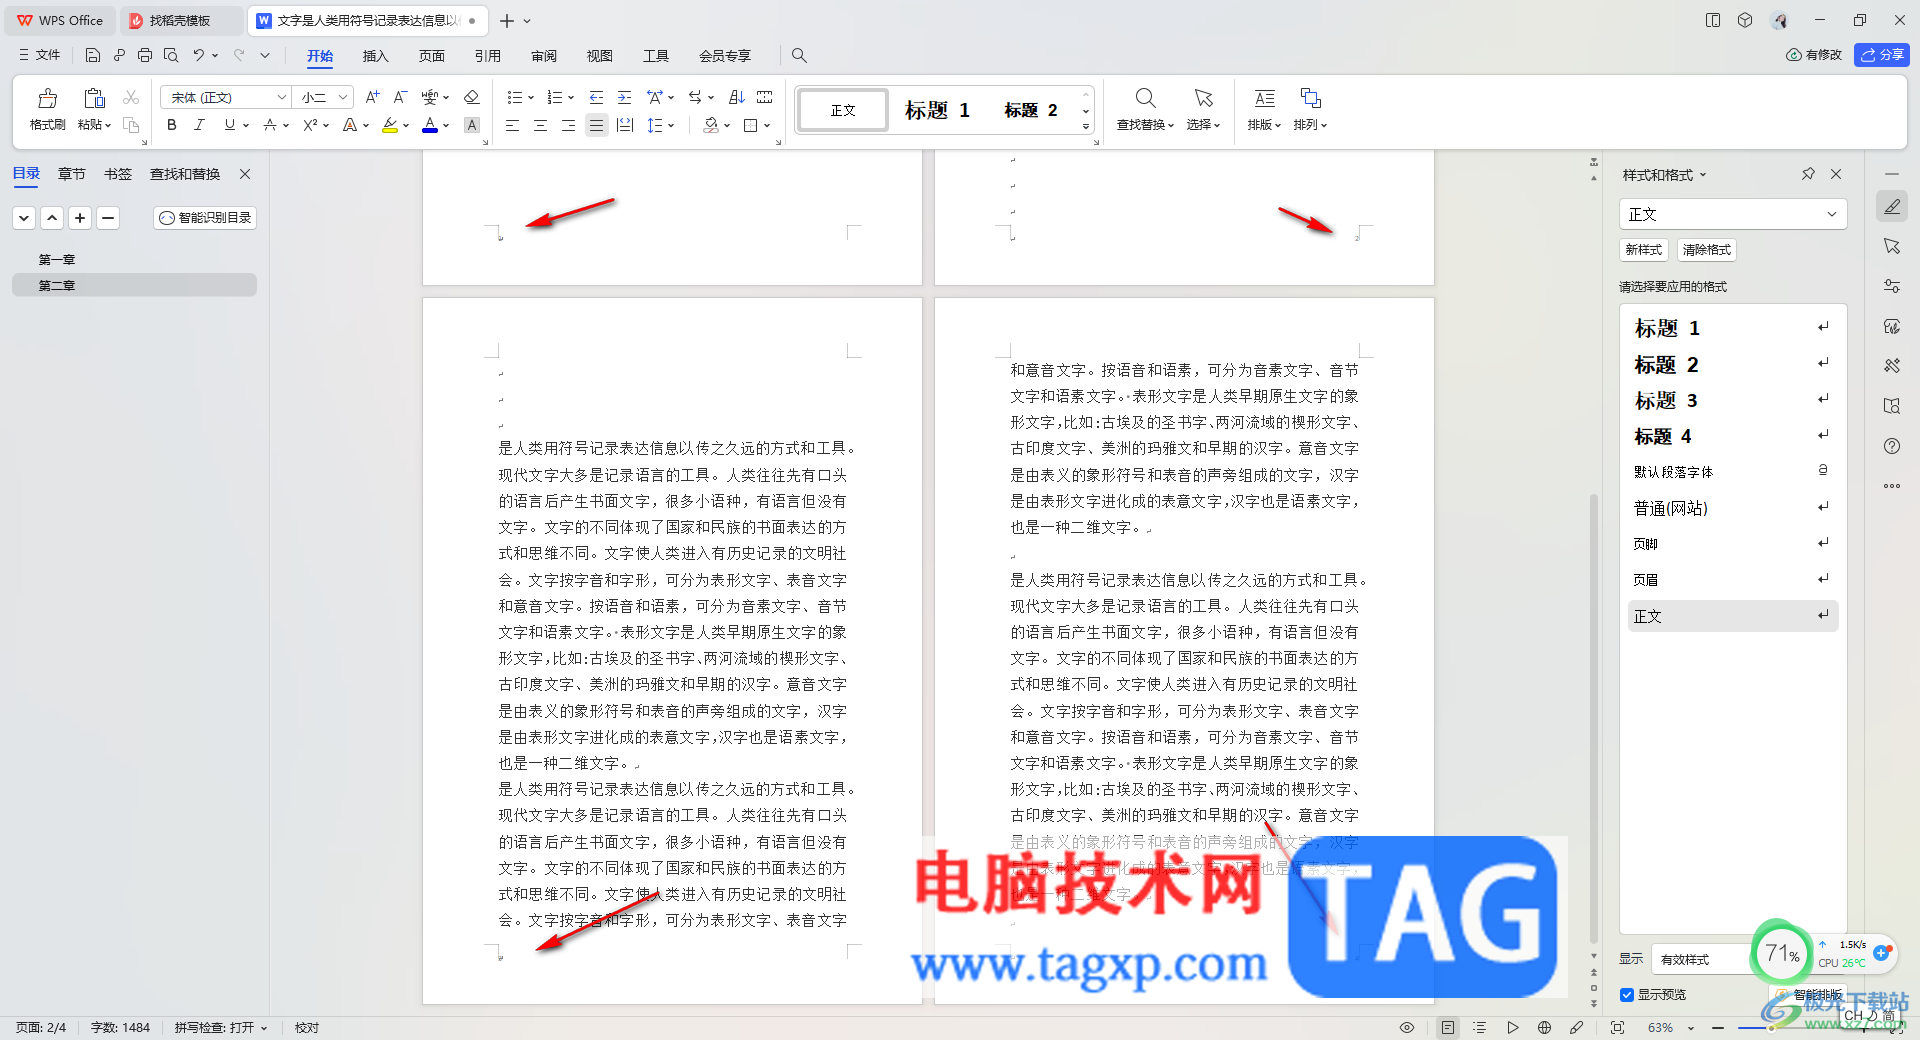
Task: Decrease paragraph indent
Action: pos(596,97)
